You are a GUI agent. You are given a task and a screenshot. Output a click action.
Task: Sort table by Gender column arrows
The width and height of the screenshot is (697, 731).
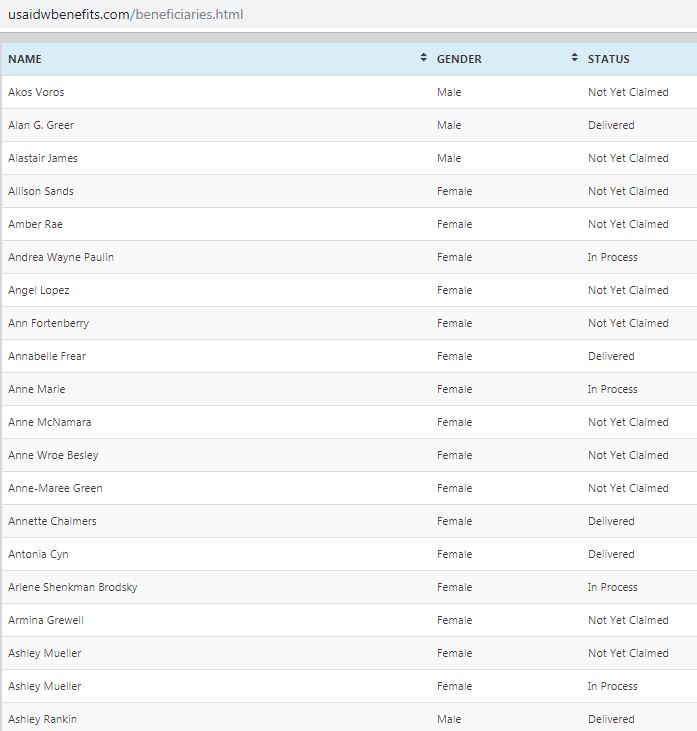[574, 57]
